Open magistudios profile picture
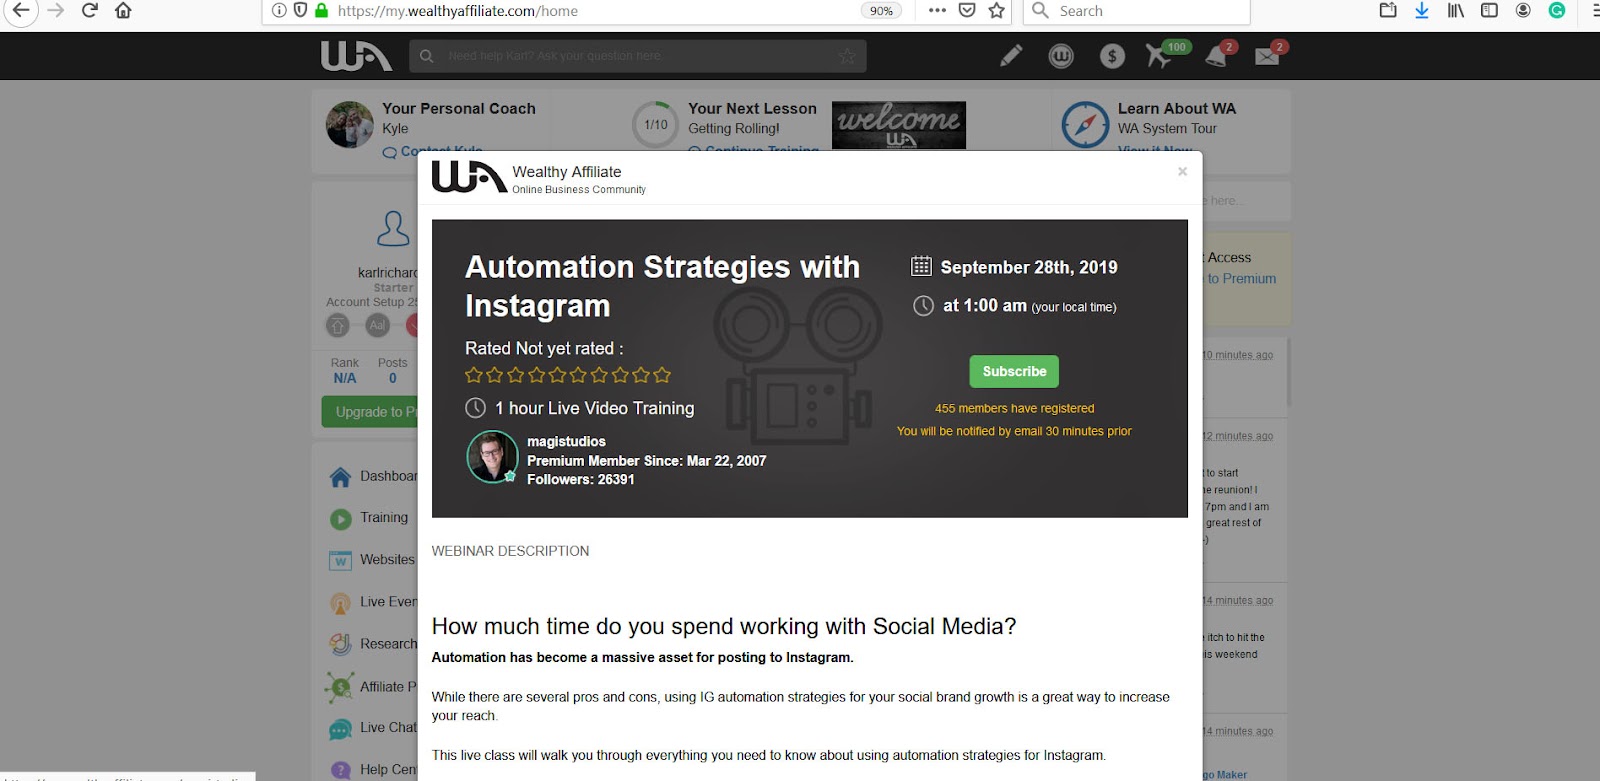The height and width of the screenshot is (781, 1600). pyautogui.click(x=492, y=457)
